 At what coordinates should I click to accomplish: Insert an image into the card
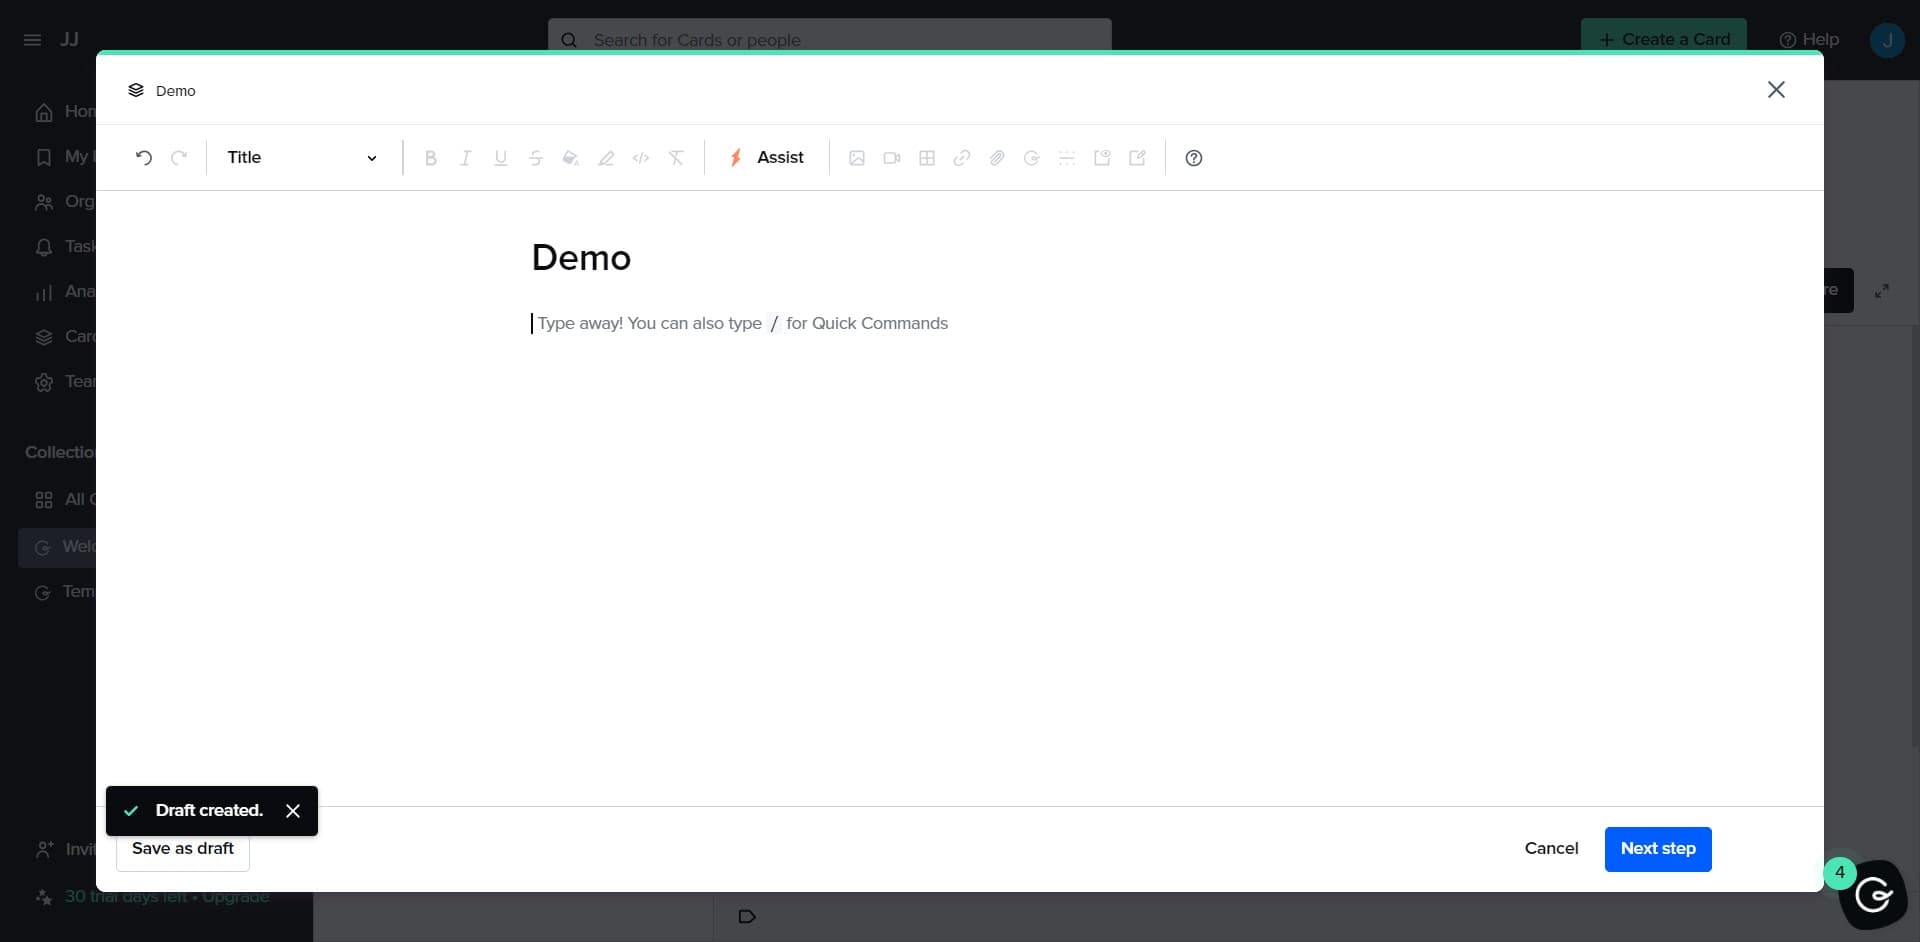(x=857, y=157)
